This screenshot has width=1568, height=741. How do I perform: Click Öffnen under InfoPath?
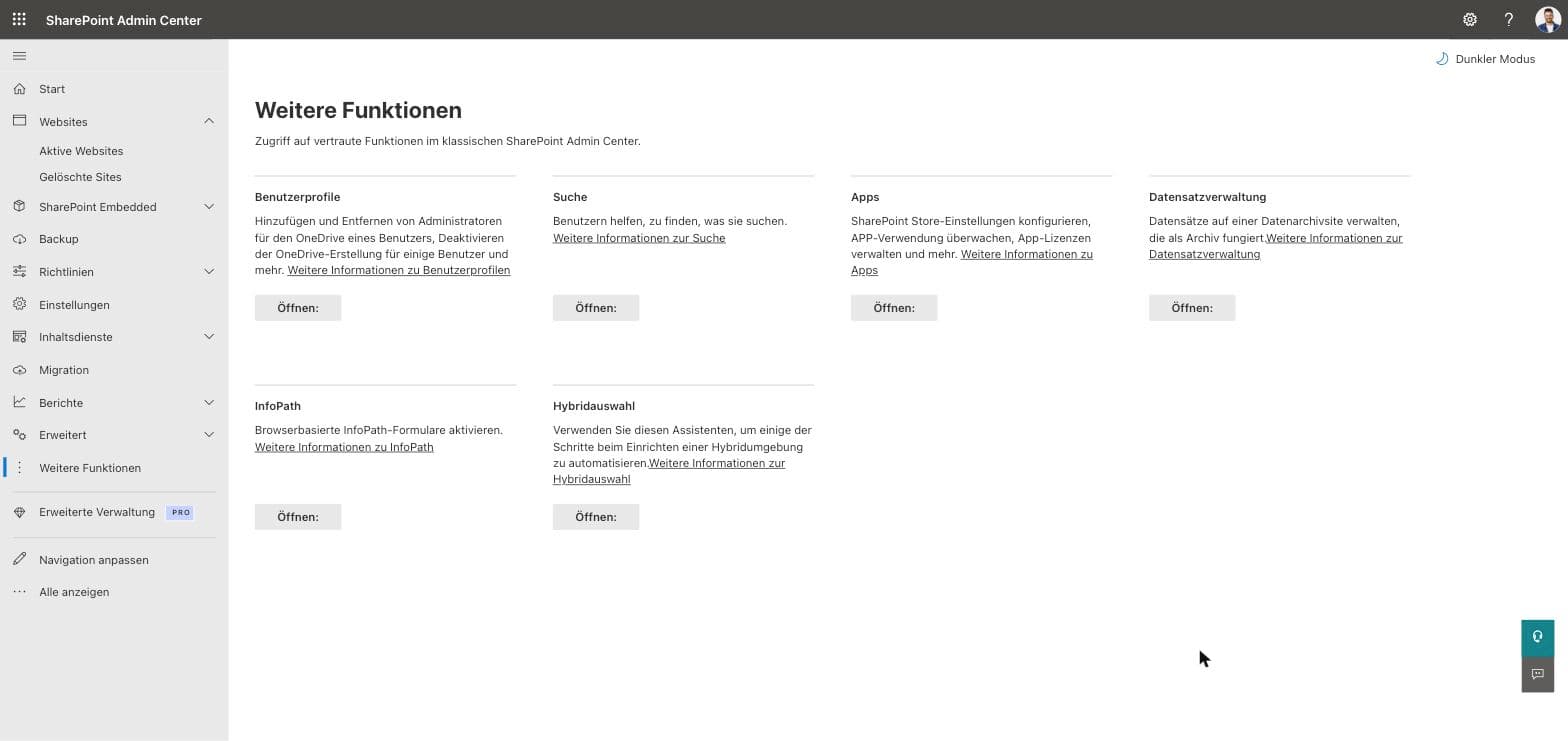(x=298, y=517)
